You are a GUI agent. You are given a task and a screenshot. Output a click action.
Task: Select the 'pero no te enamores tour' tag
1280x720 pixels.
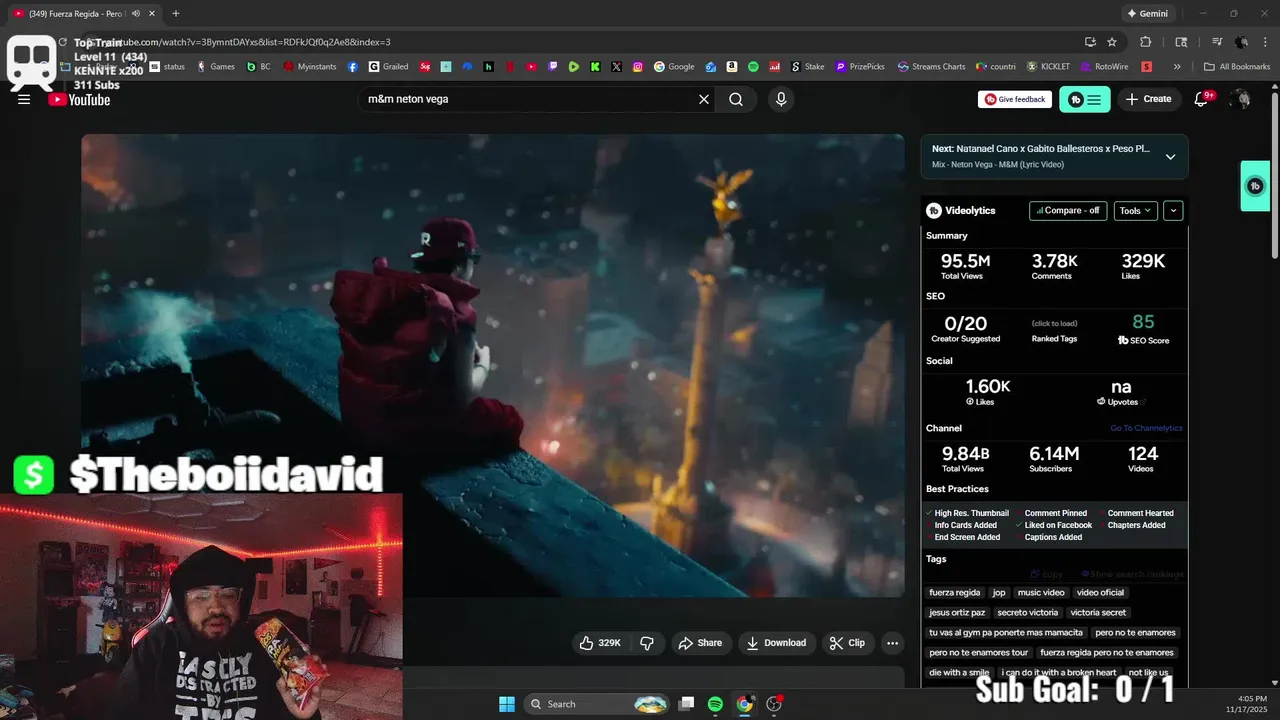point(978,652)
